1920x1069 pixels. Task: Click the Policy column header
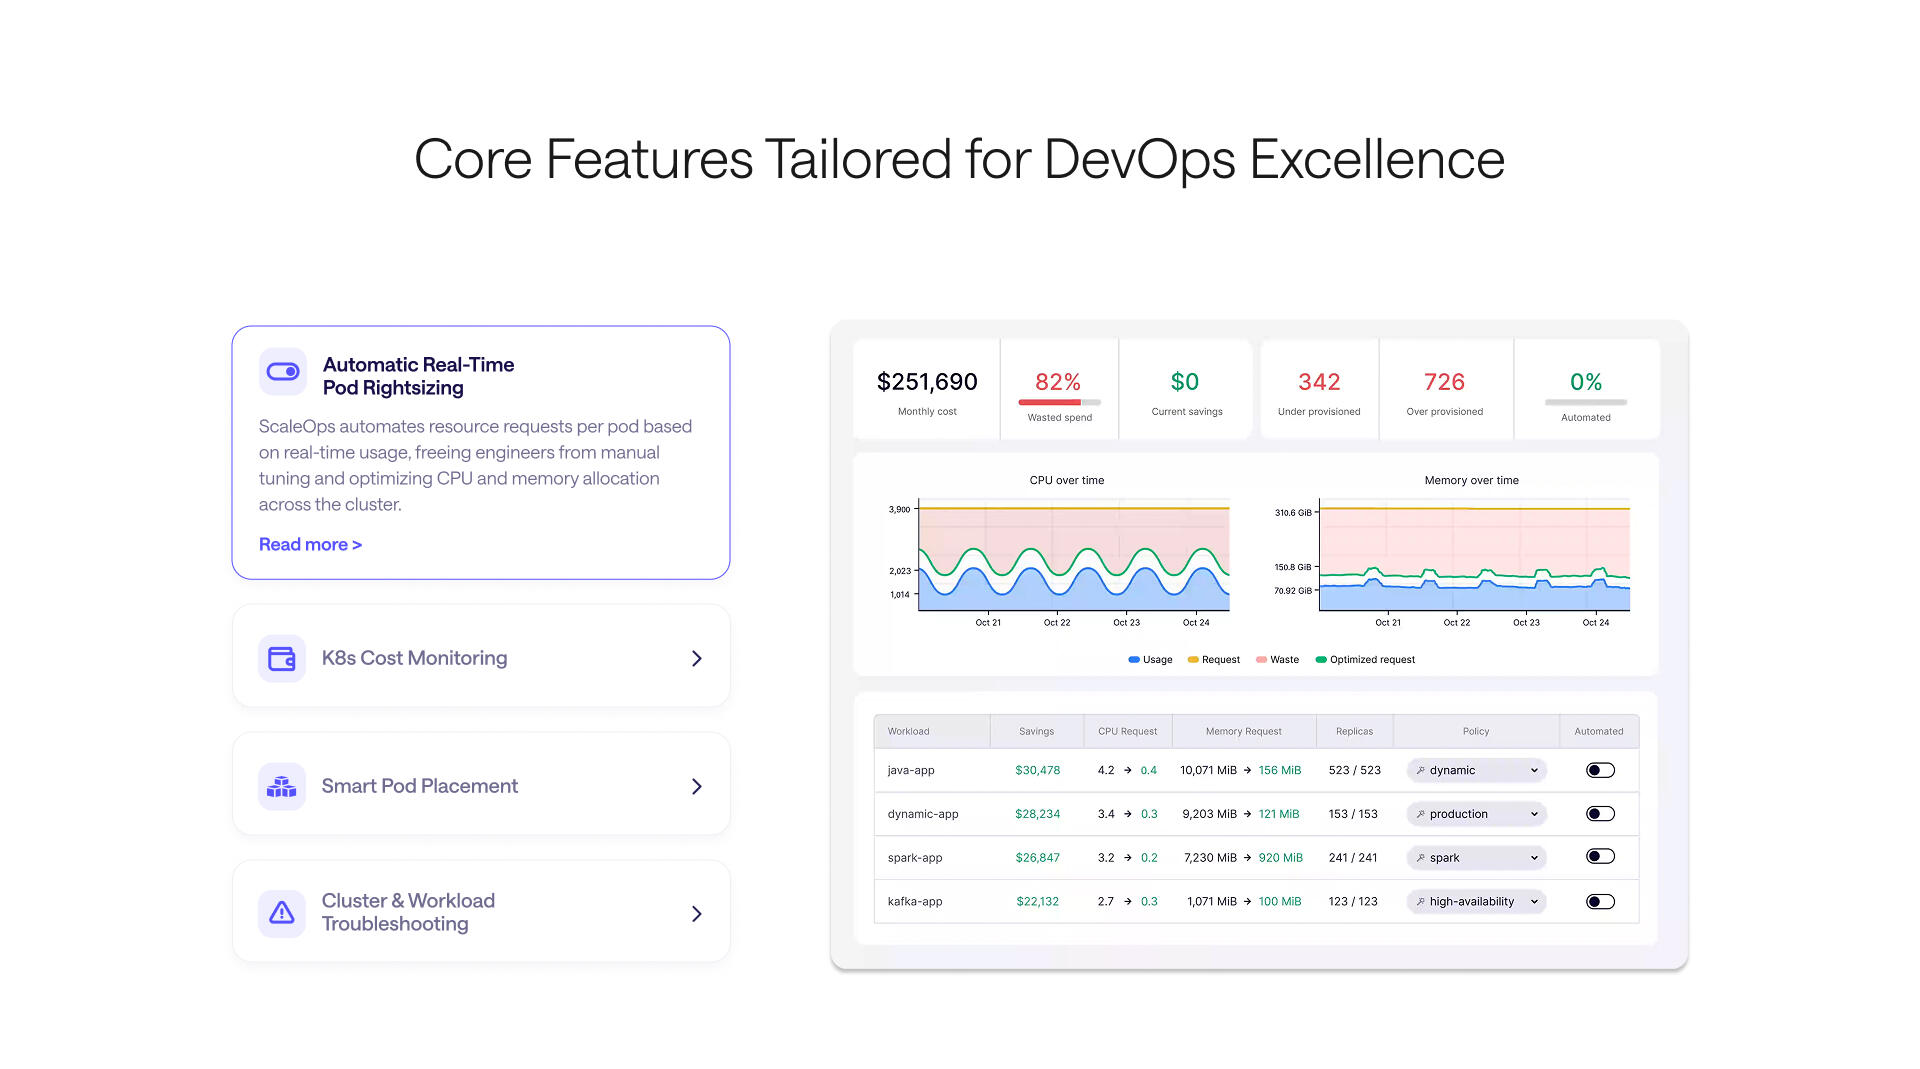pyautogui.click(x=1476, y=732)
